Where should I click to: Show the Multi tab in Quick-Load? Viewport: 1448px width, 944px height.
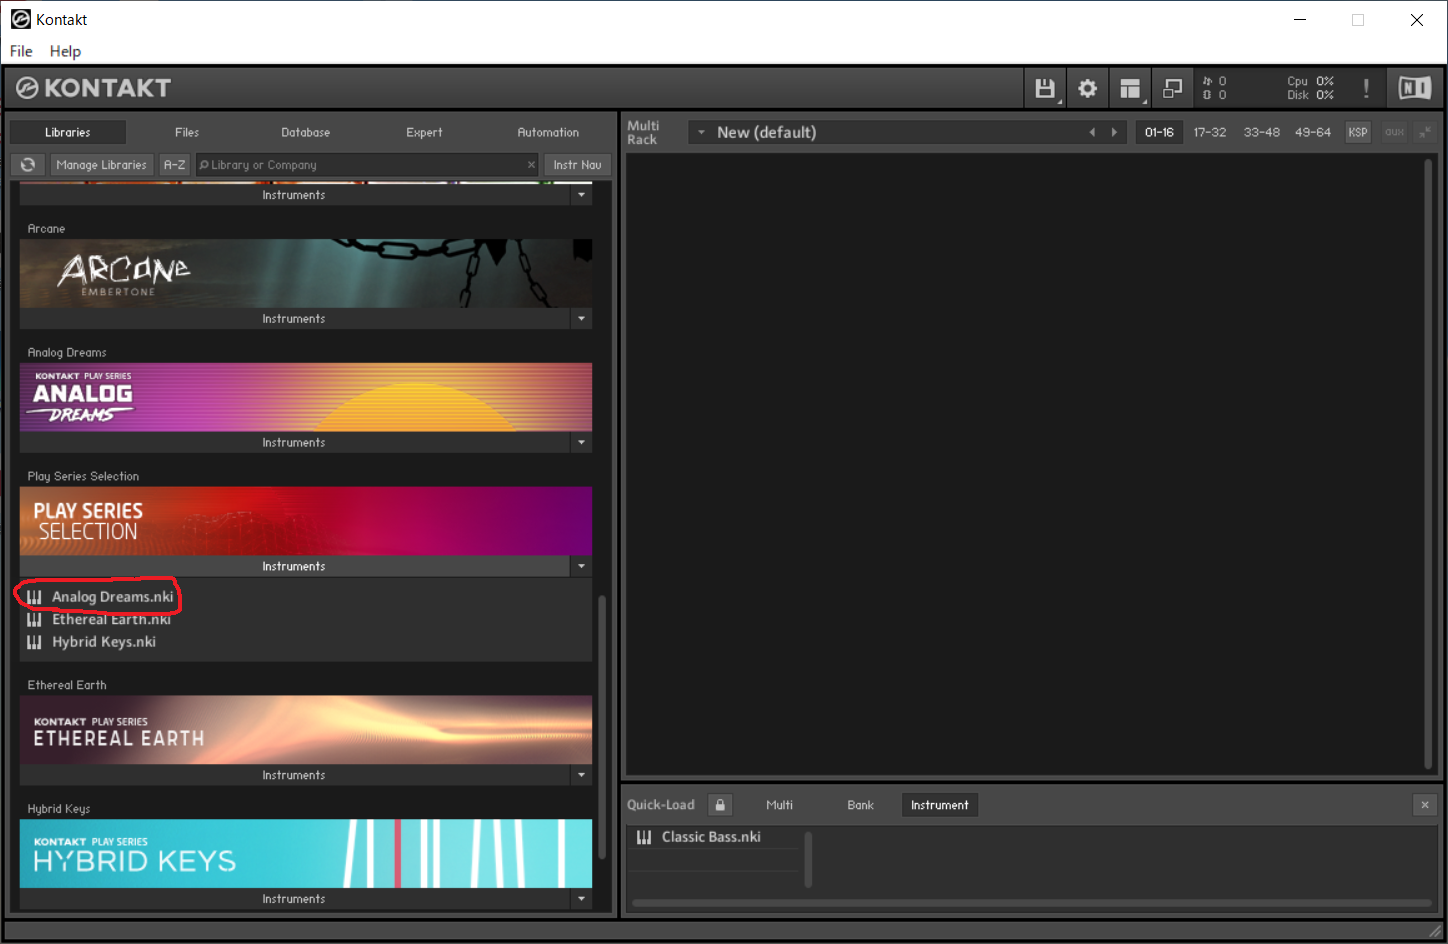(779, 805)
